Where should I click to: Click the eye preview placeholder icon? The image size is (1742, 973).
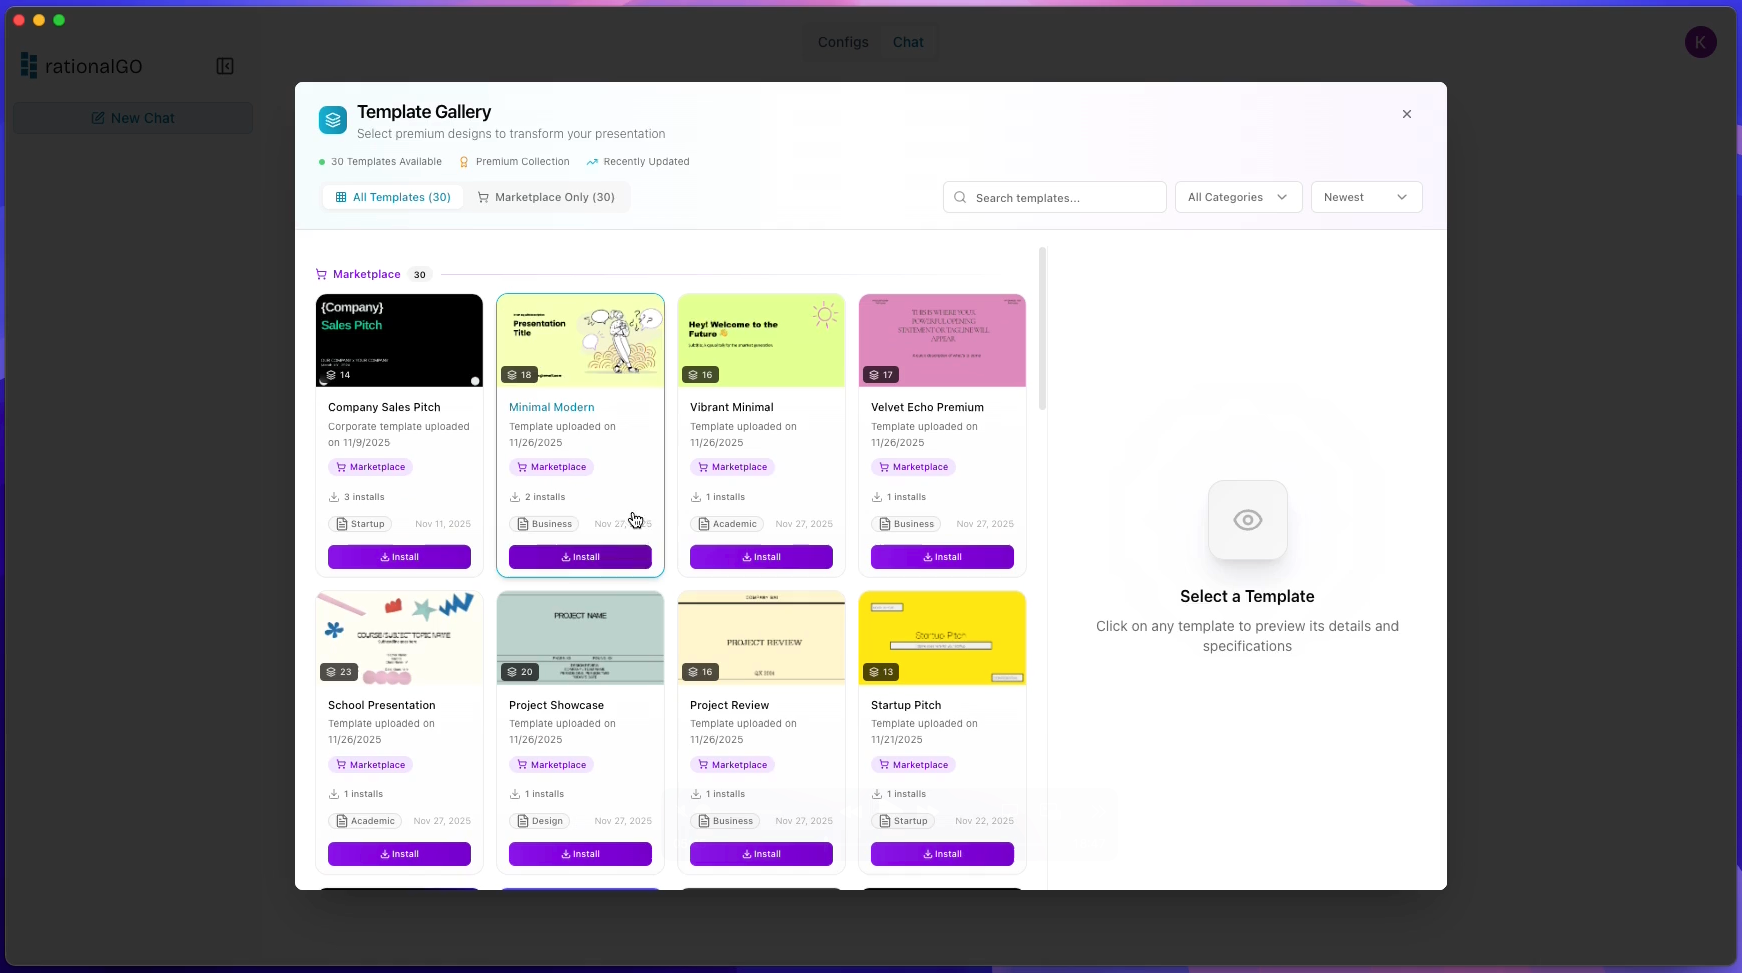pyautogui.click(x=1247, y=520)
